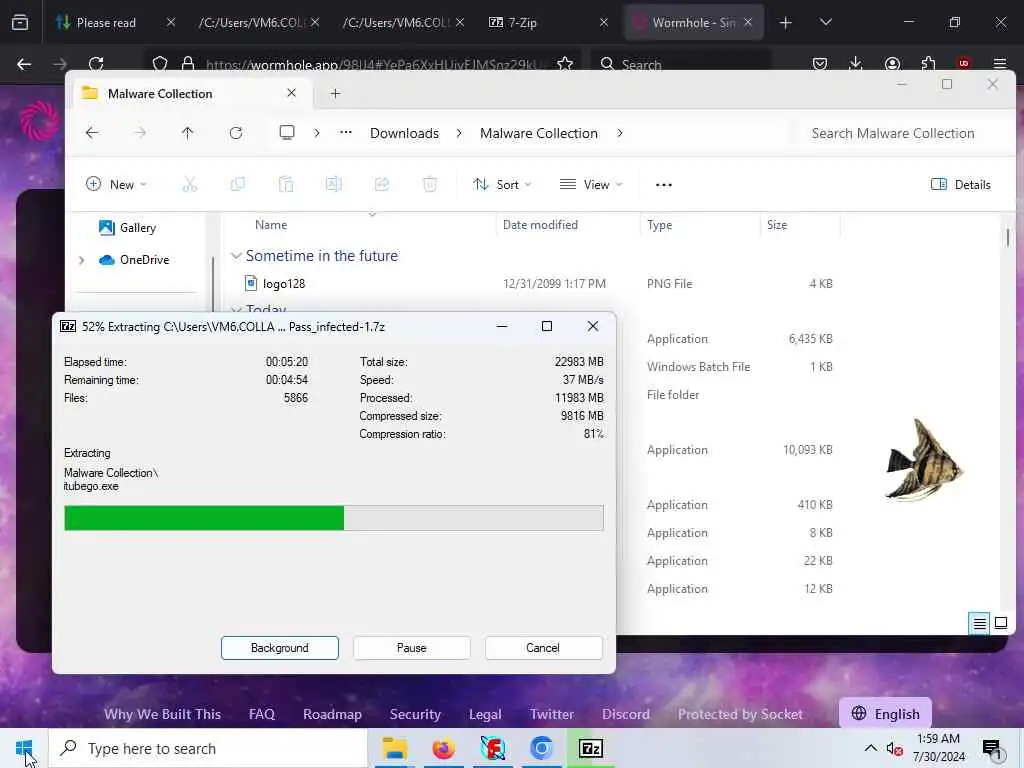Go back in File Explorer
The width and height of the screenshot is (1024, 768).
point(92,133)
